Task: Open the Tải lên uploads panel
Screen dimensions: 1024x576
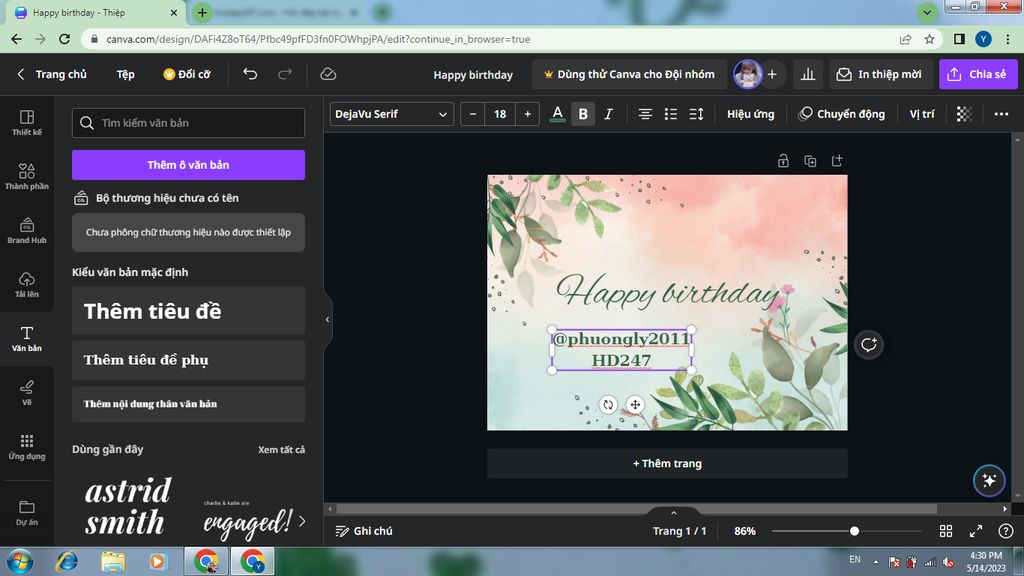Action: click(x=27, y=285)
